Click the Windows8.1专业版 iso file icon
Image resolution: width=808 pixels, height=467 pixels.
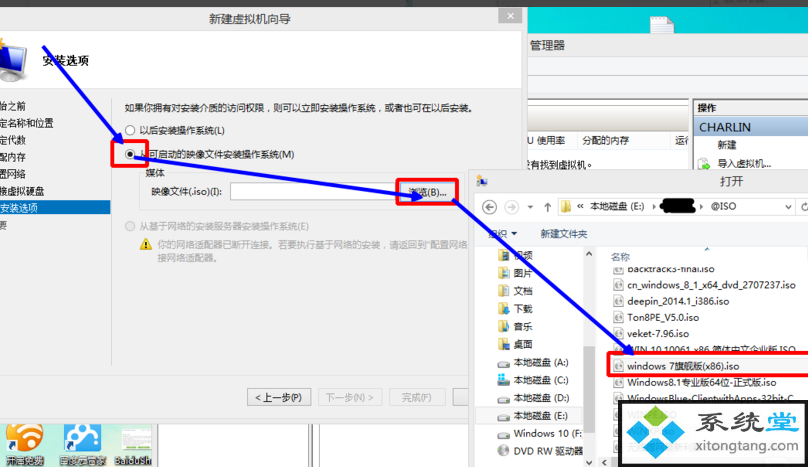(618, 383)
